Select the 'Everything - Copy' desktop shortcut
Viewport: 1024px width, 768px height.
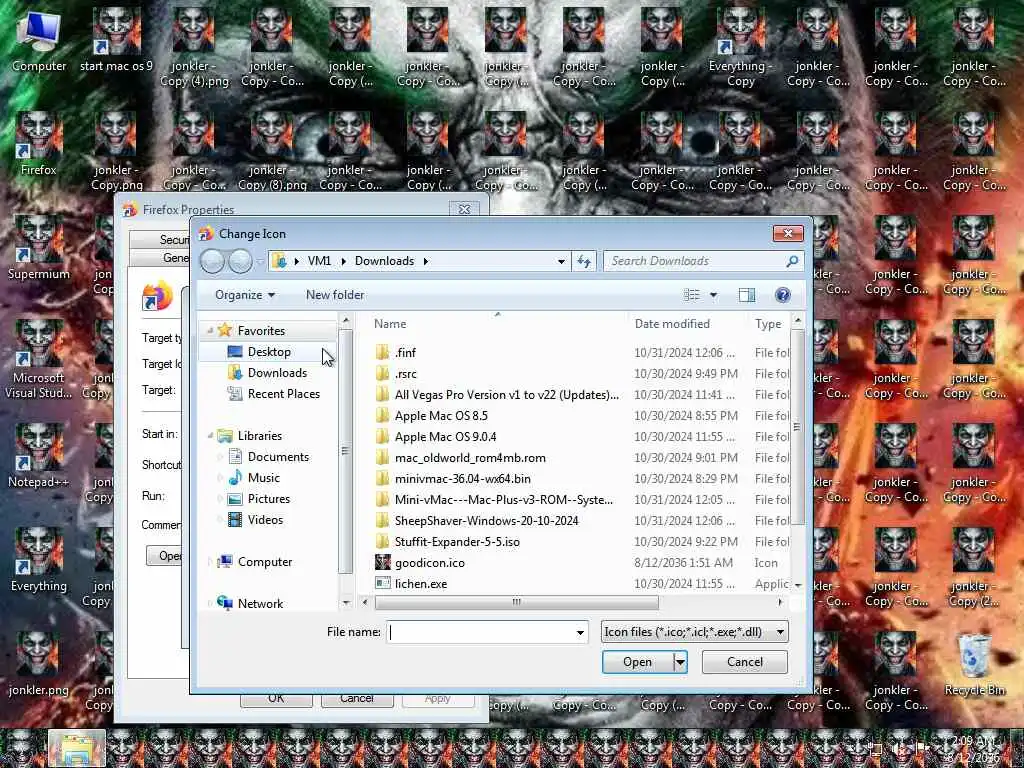click(x=741, y=48)
